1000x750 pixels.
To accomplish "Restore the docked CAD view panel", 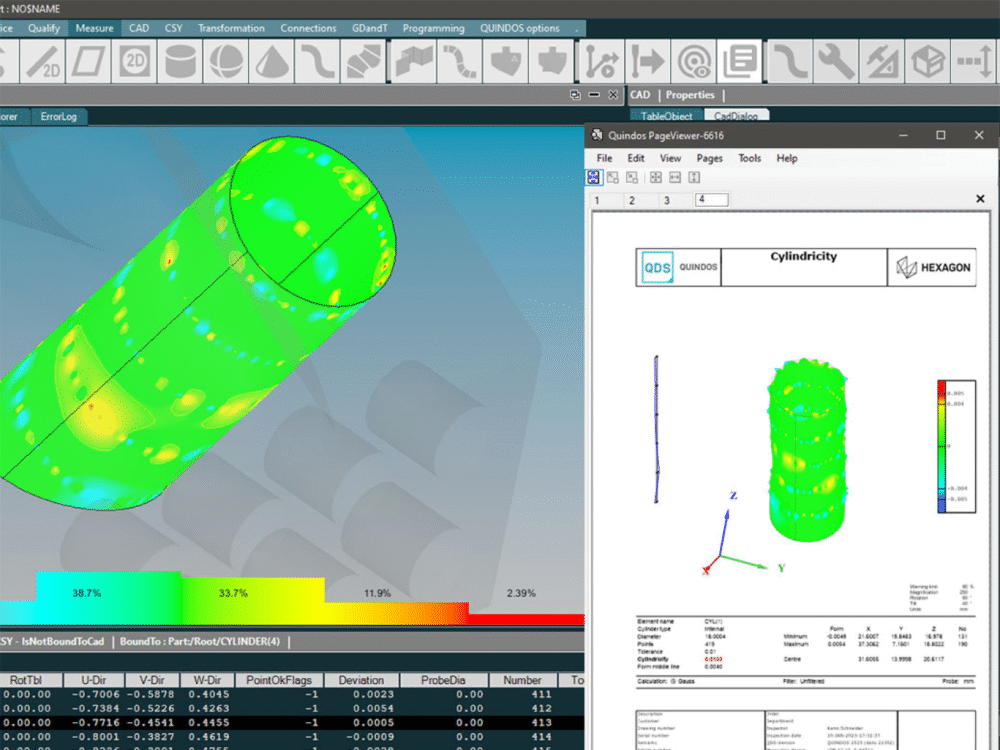I will pos(575,95).
